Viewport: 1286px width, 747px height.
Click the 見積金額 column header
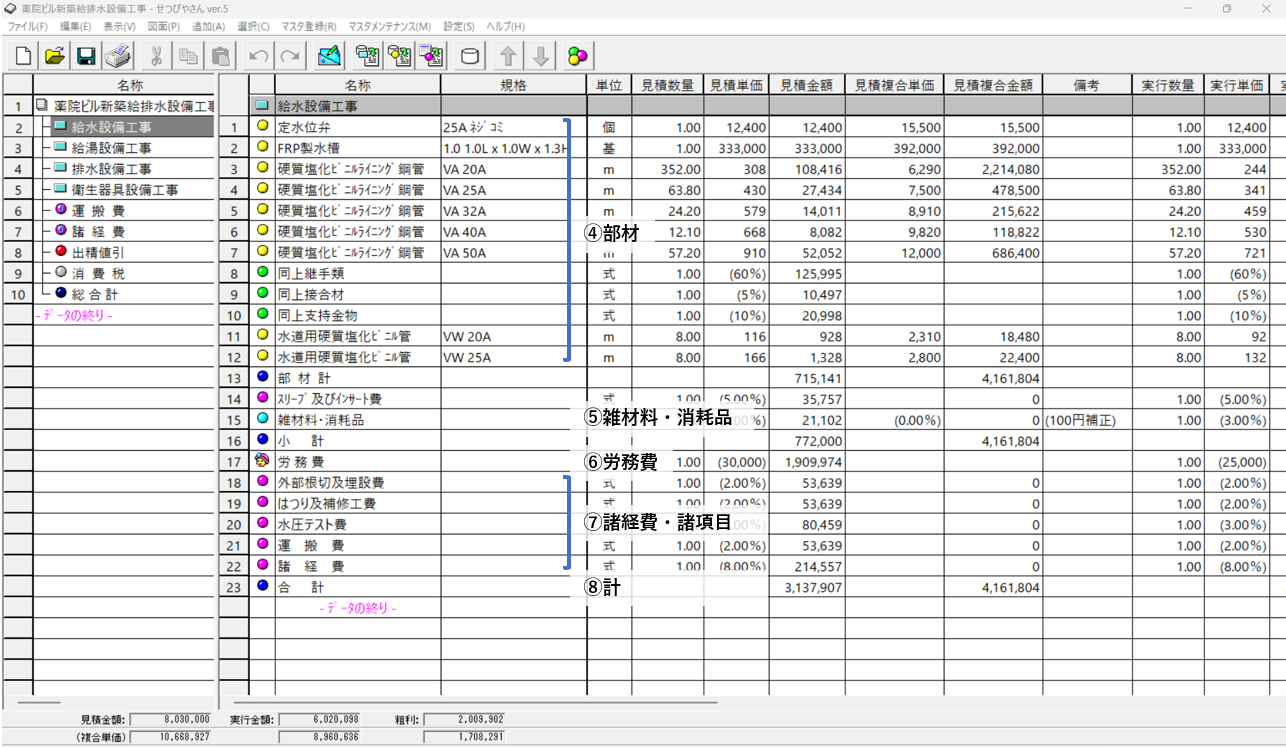pyautogui.click(x=809, y=85)
